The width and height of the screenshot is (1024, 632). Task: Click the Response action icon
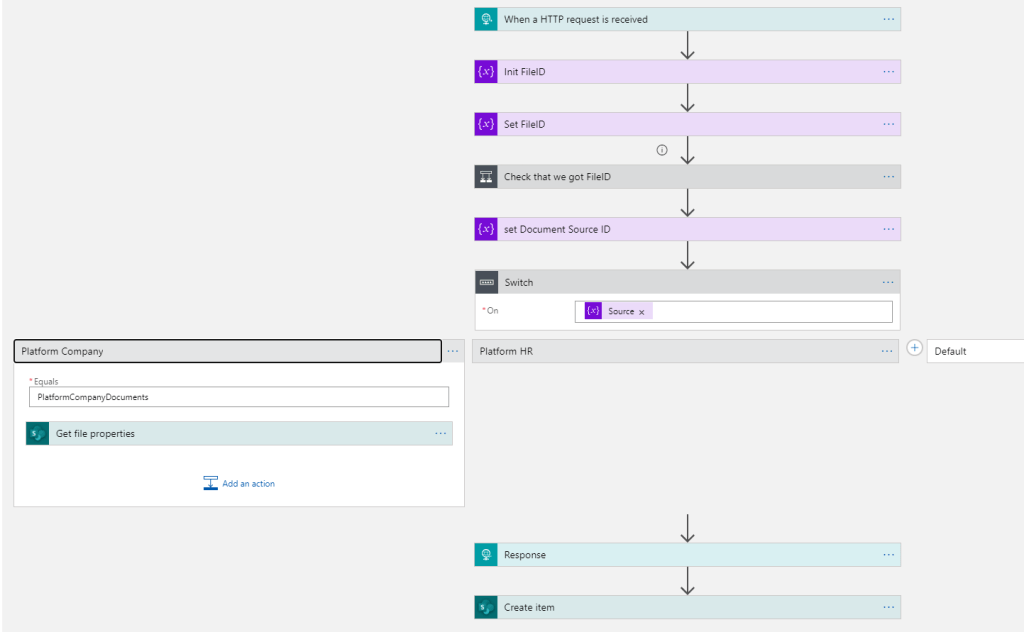486,555
